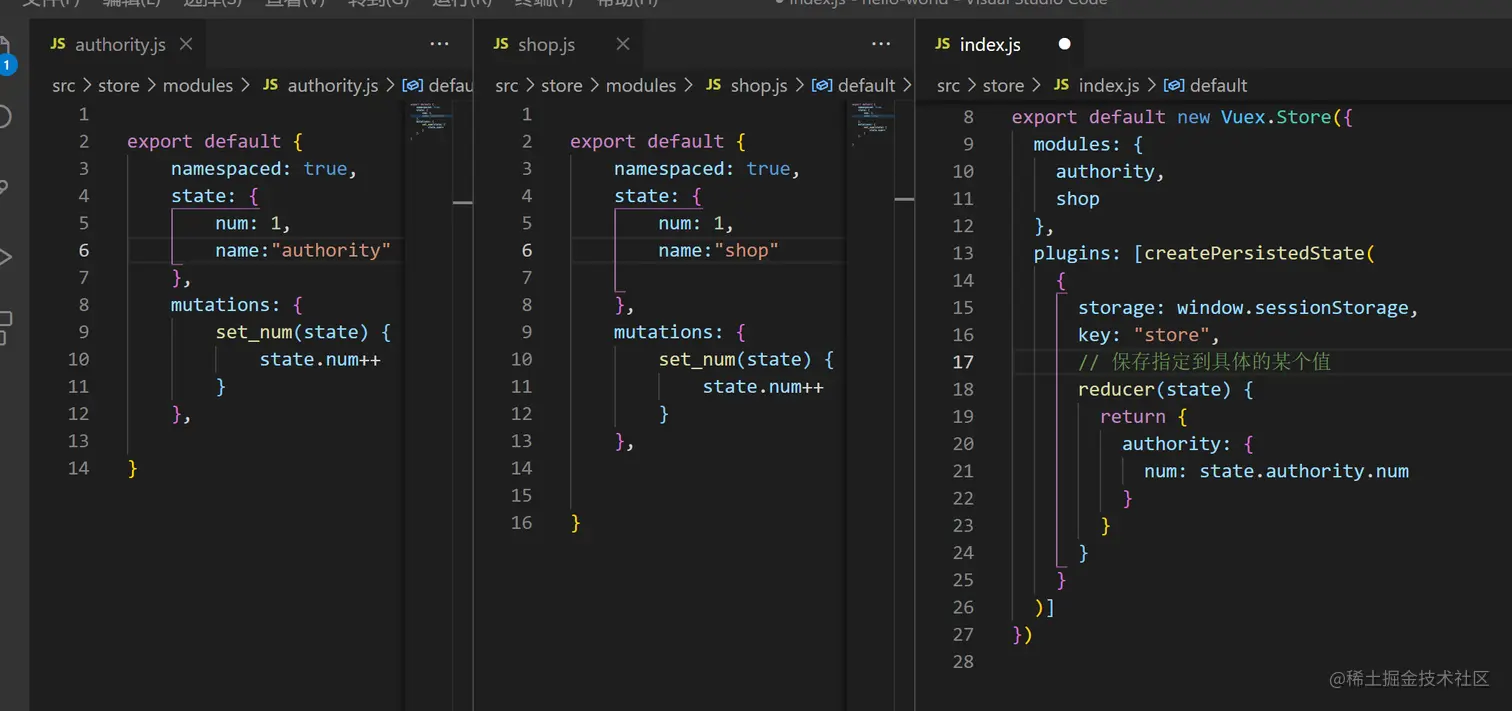Switch to the shop.js tab
1512x711 pixels.
pyautogui.click(x=560, y=44)
